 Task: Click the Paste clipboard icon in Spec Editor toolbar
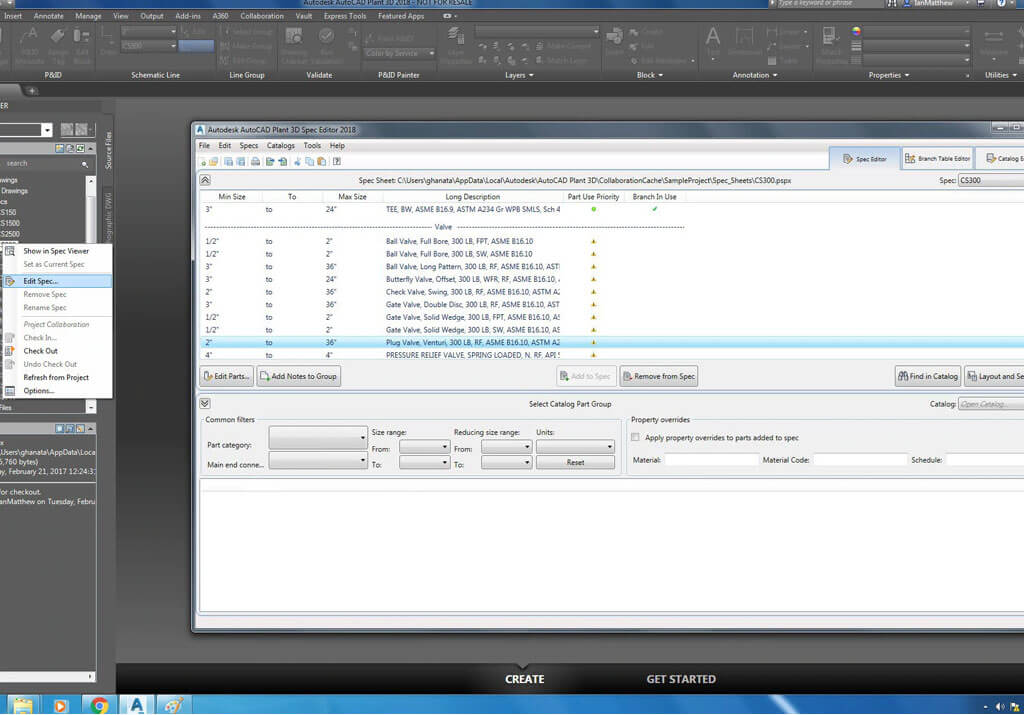[322, 162]
